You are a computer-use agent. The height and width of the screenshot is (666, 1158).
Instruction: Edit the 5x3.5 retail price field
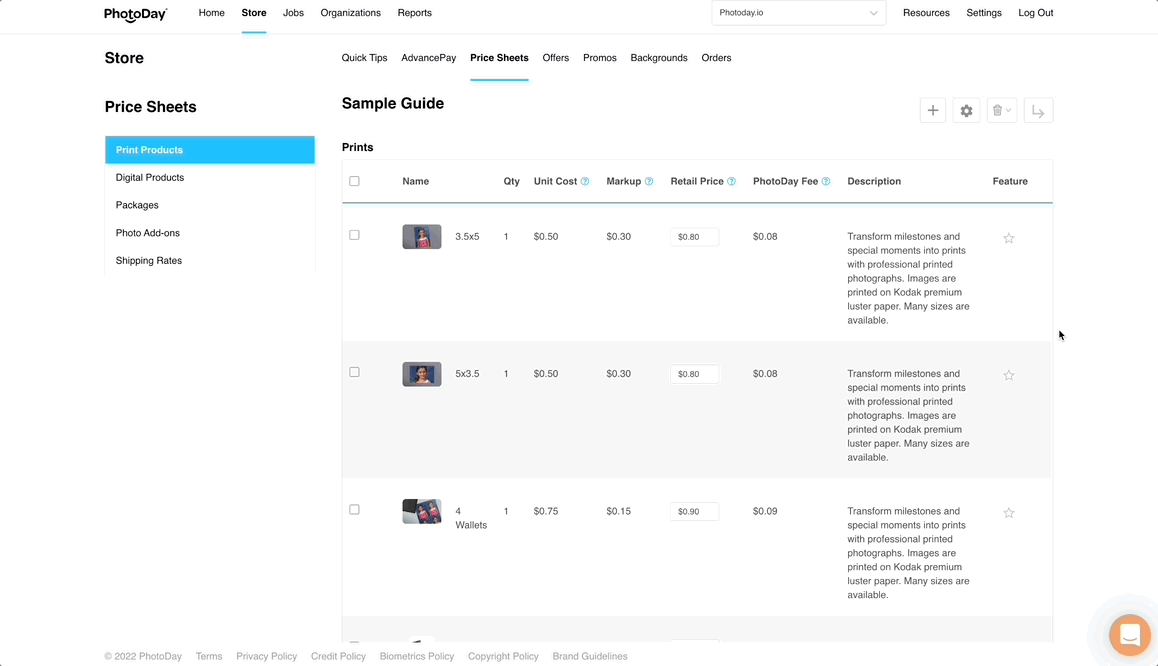[694, 374]
